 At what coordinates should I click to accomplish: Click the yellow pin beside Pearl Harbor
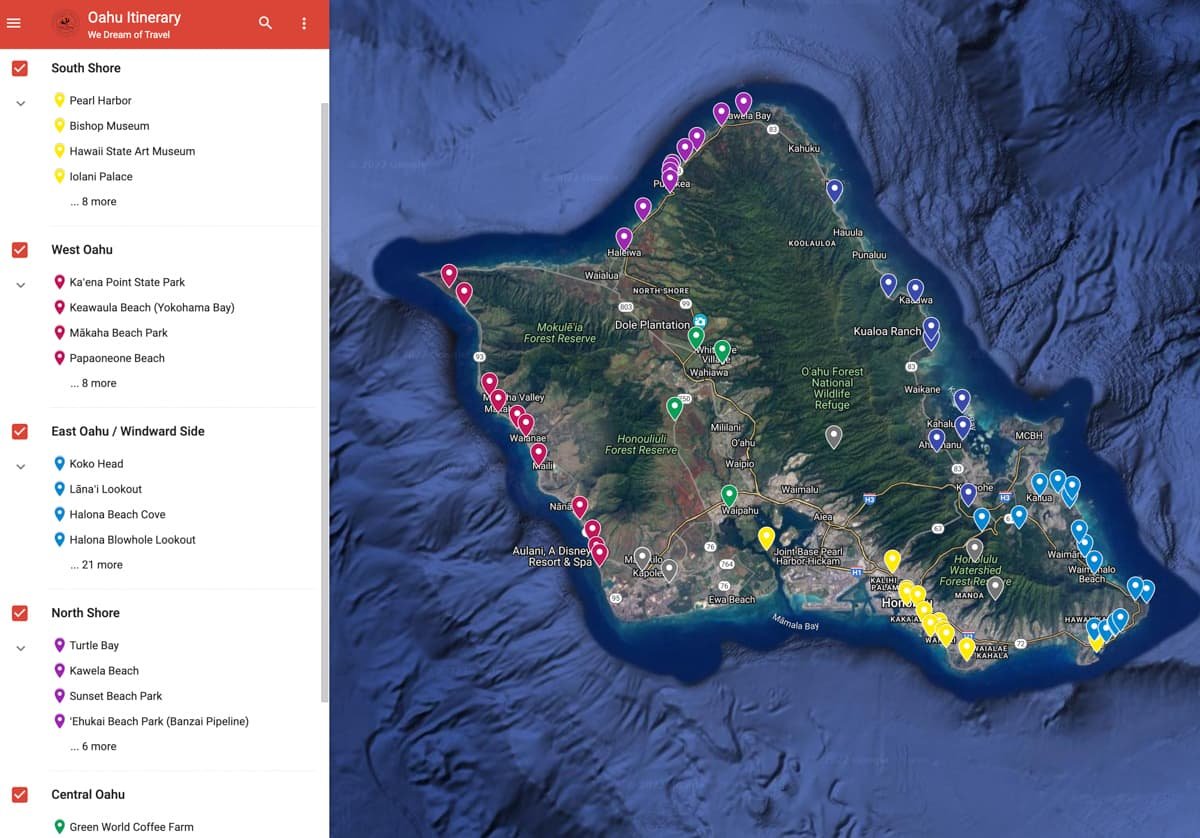(x=59, y=100)
